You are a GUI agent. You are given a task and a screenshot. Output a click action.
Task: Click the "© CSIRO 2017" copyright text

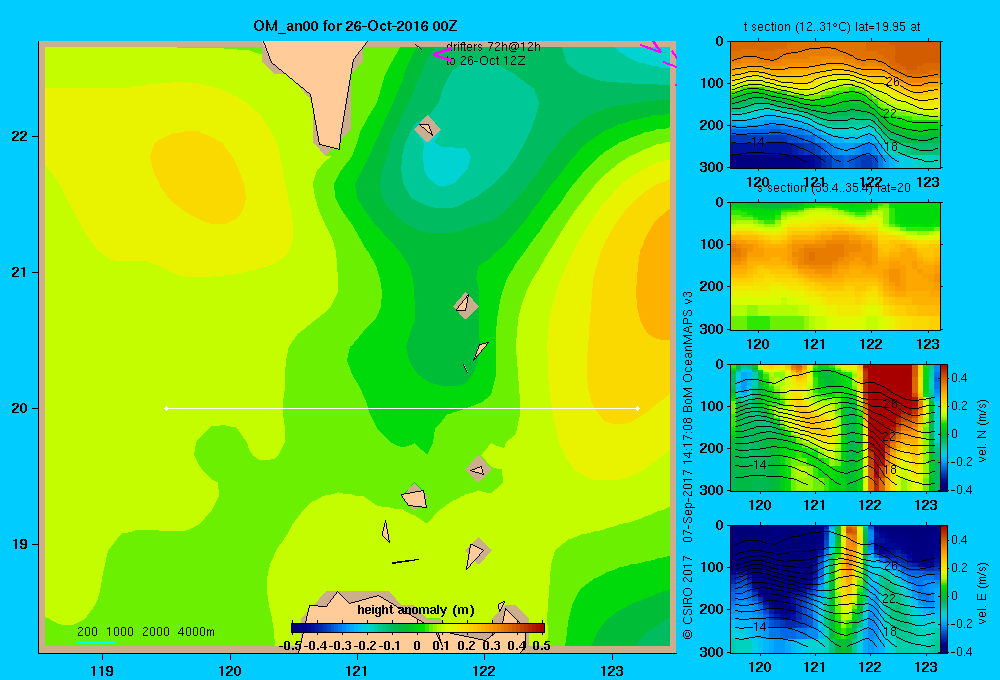(688, 597)
